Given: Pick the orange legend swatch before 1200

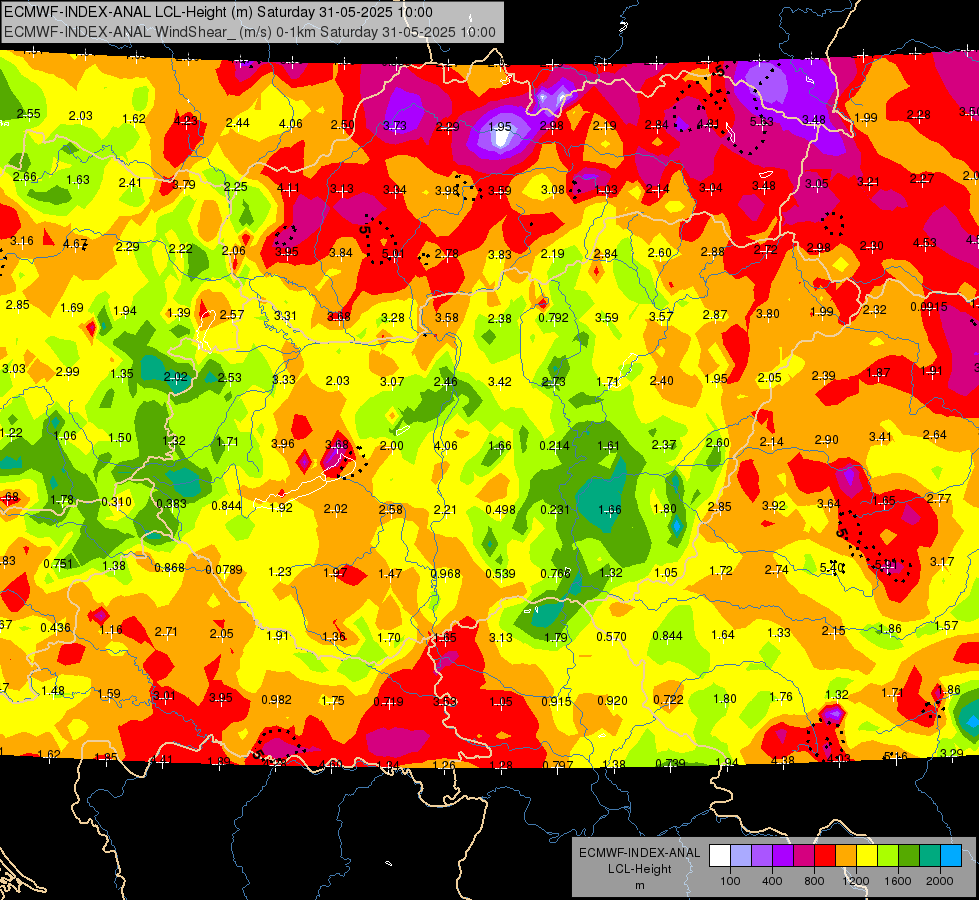Looking at the screenshot, I should coord(846,855).
